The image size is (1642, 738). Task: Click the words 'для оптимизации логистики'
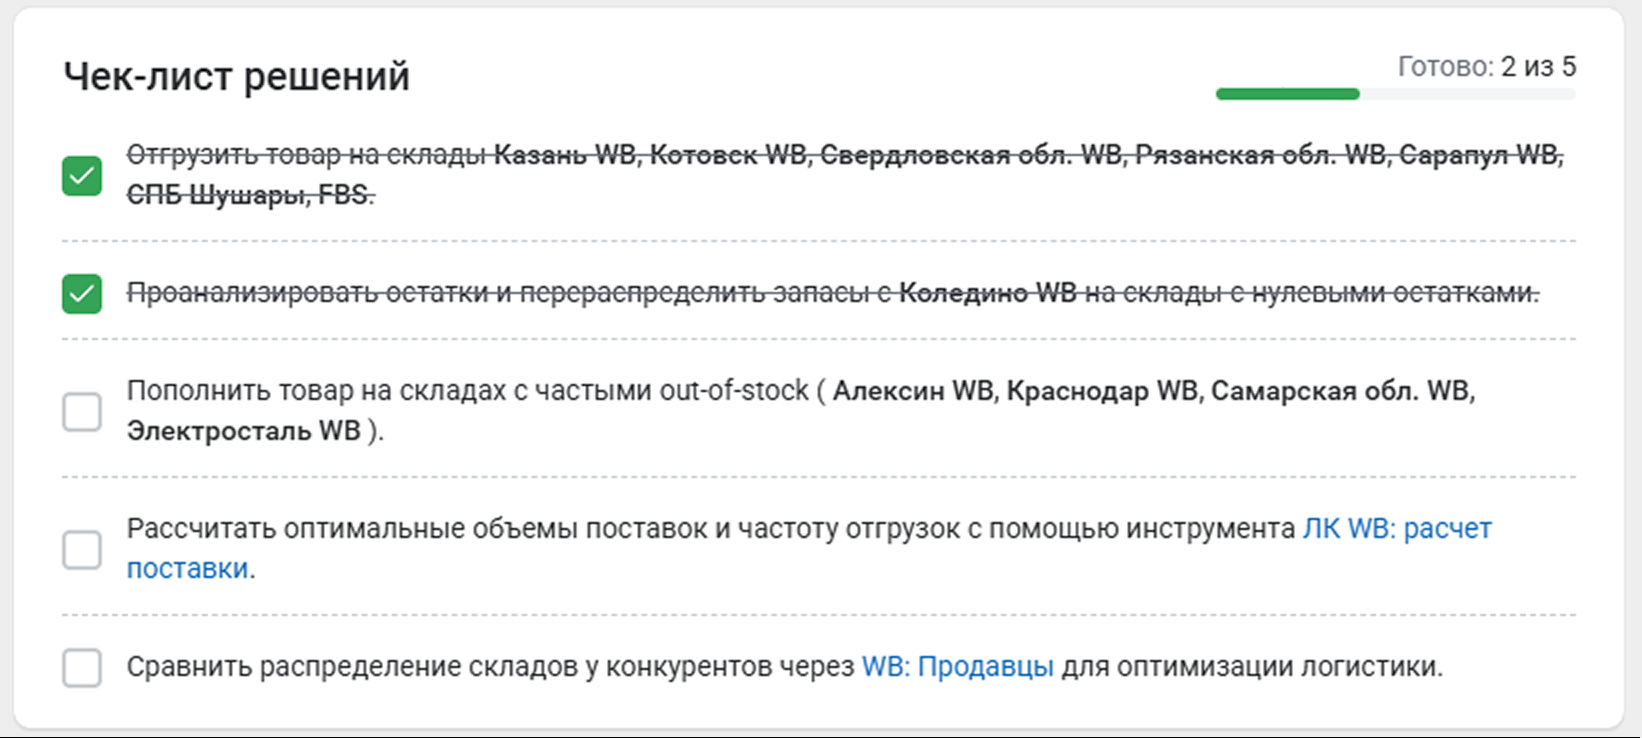[1250, 666]
